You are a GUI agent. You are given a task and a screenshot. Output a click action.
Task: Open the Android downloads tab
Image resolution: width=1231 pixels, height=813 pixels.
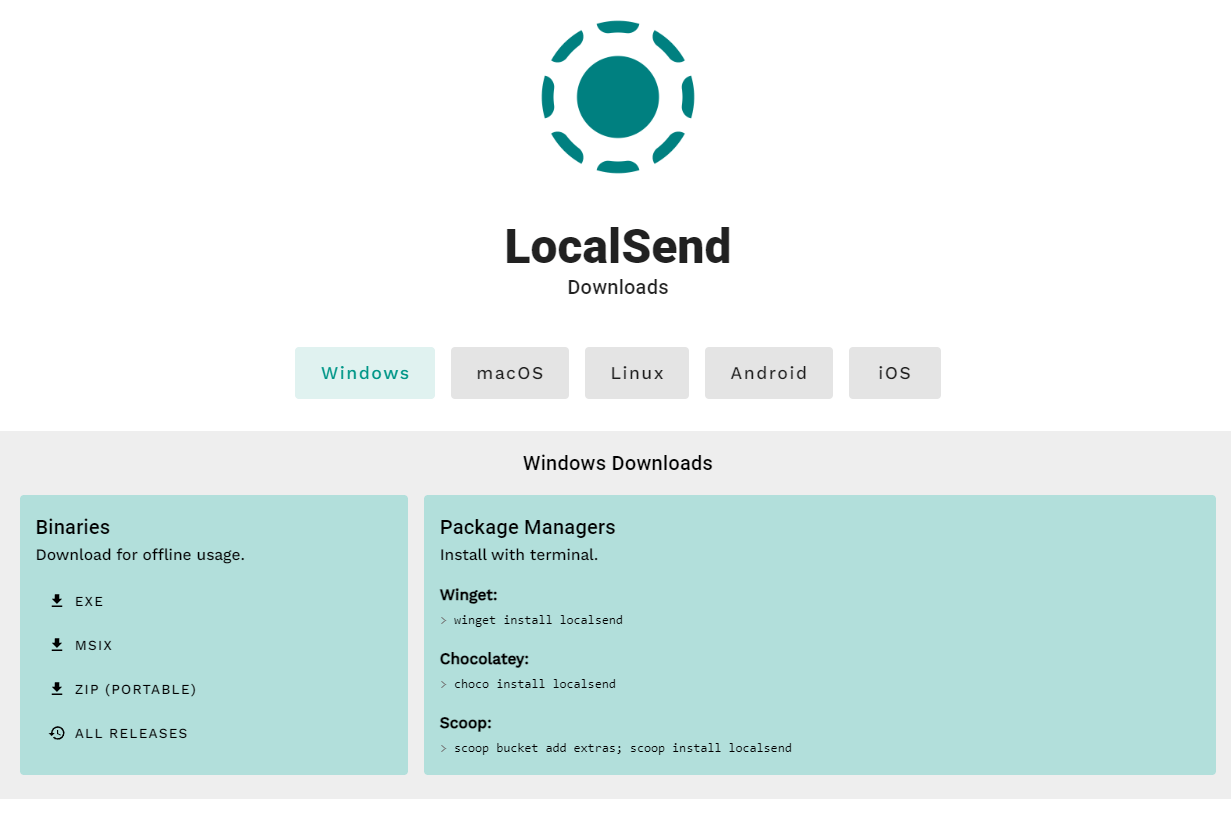(x=769, y=373)
